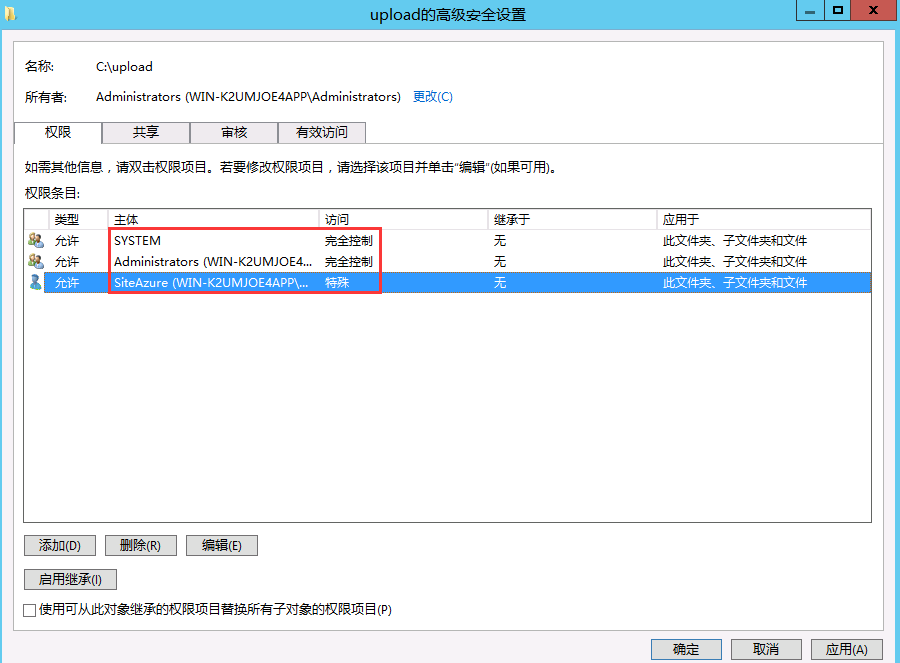
Task: Switch to the 共享 tab
Action: (x=145, y=132)
